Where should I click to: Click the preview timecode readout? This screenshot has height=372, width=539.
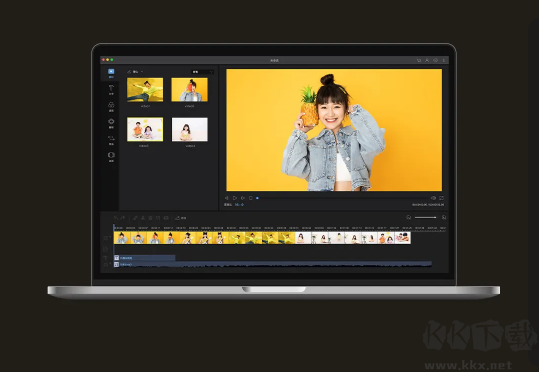click(x=428, y=205)
